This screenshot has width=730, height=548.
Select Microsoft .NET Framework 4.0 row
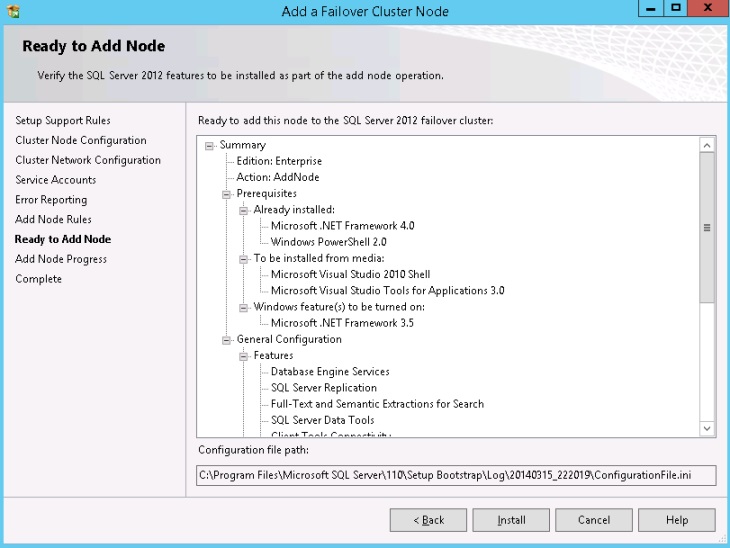click(342, 226)
